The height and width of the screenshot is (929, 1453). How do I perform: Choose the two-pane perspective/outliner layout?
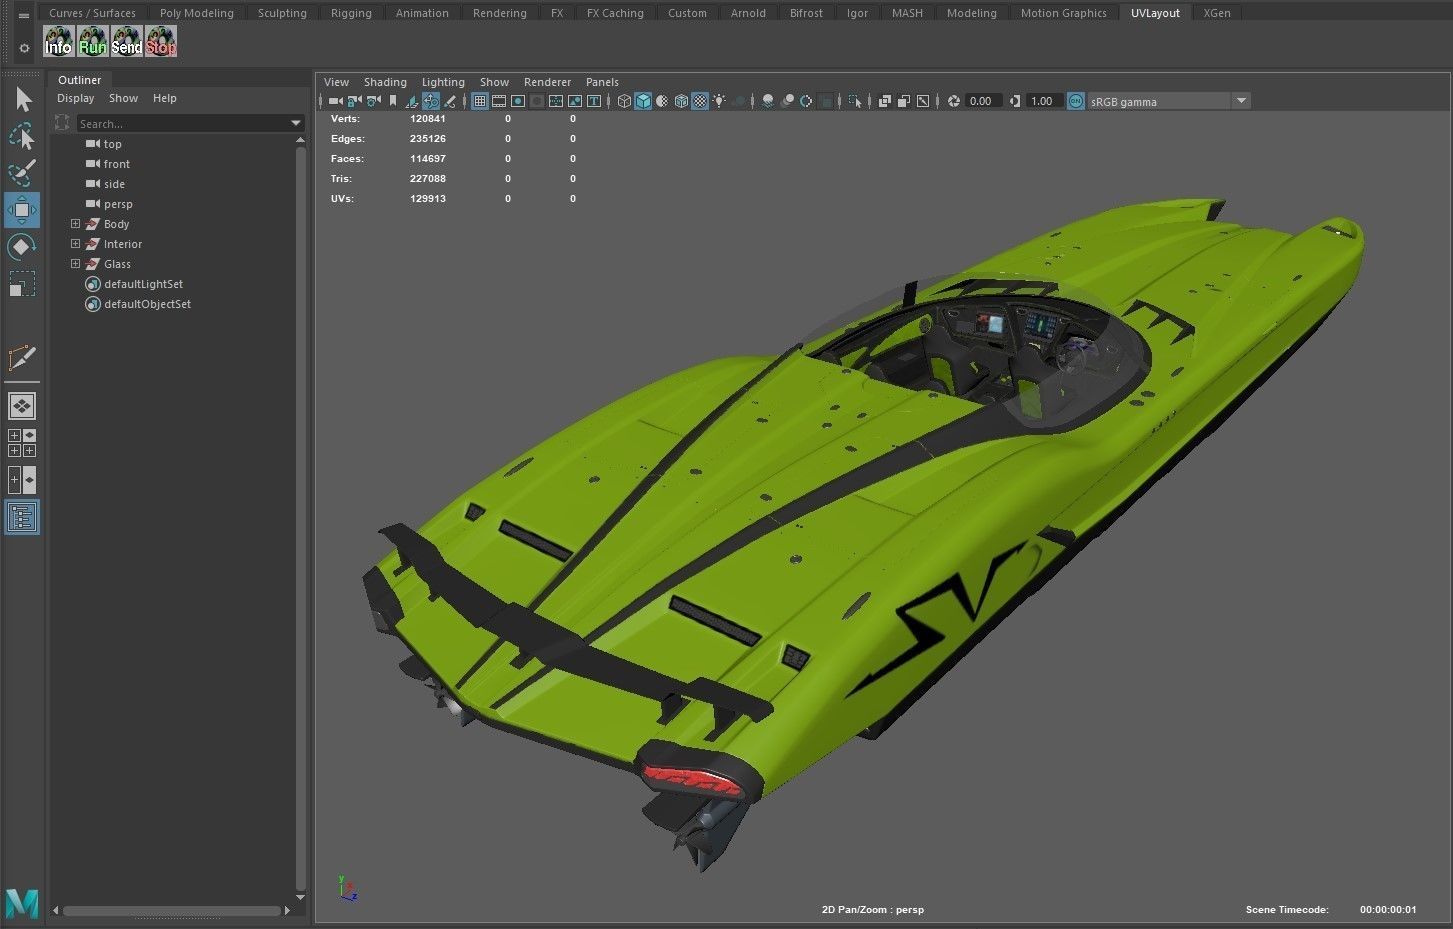[x=22, y=480]
